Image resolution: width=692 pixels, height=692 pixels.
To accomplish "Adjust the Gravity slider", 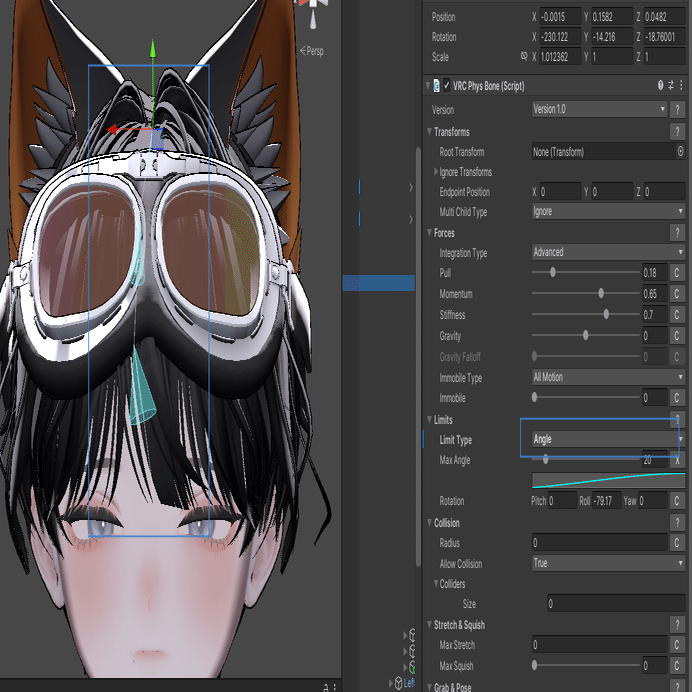I will click(x=585, y=335).
